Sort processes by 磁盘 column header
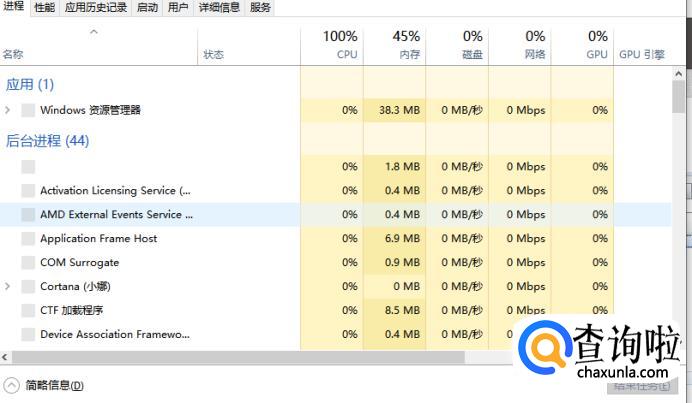Image resolution: width=692 pixels, height=403 pixels. [x=457, y=46]
